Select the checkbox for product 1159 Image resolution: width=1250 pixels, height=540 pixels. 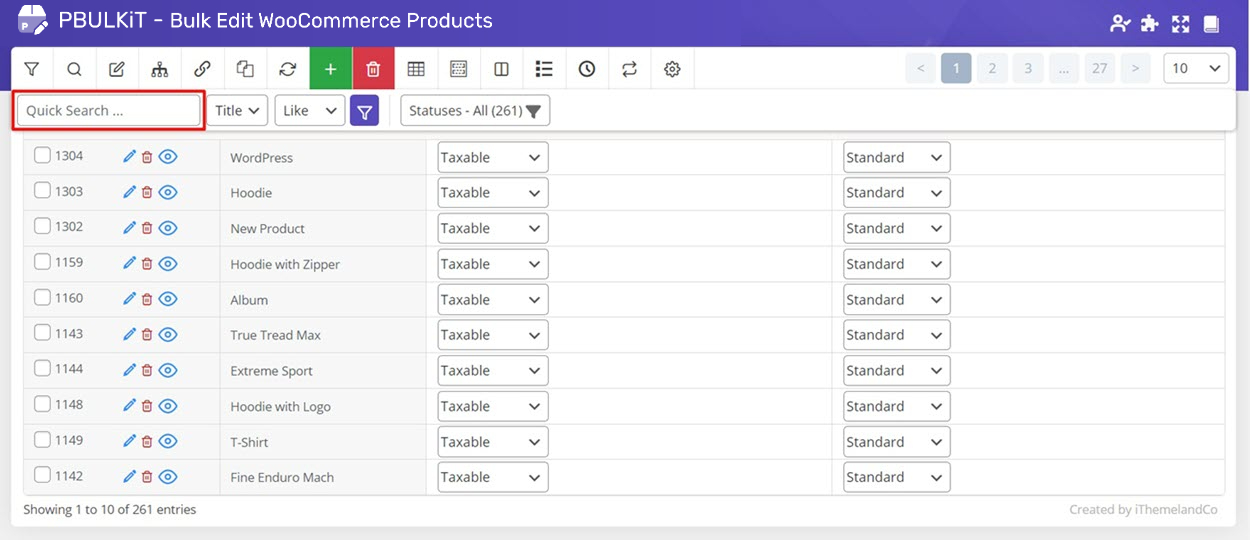[x=42, y=262]
